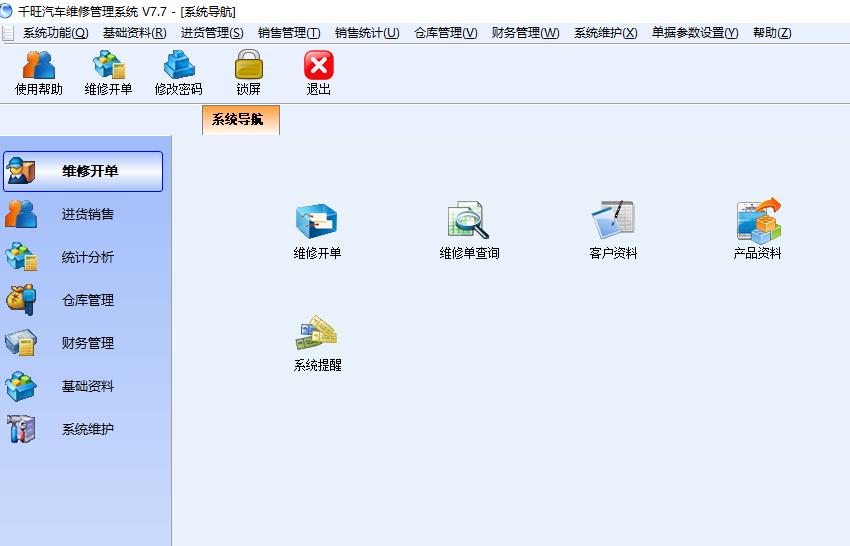
Task: Click the red 退出 exit icon
Action: tap(318, 73)
